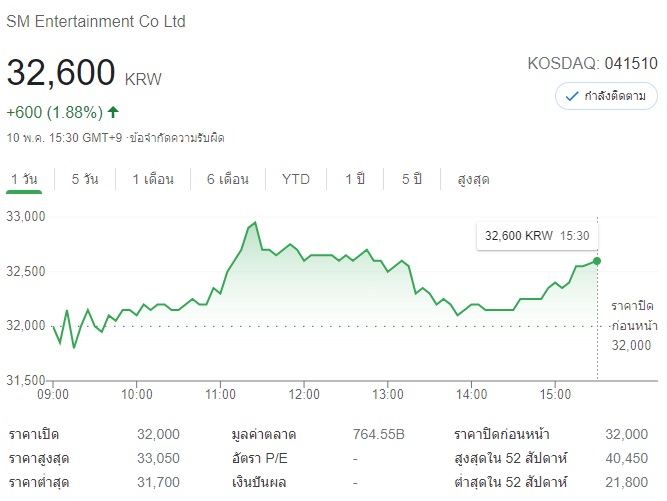The image size is (667, 501).
Task: Click the 13:00 x-axis label
Action: tap(388, 394)
